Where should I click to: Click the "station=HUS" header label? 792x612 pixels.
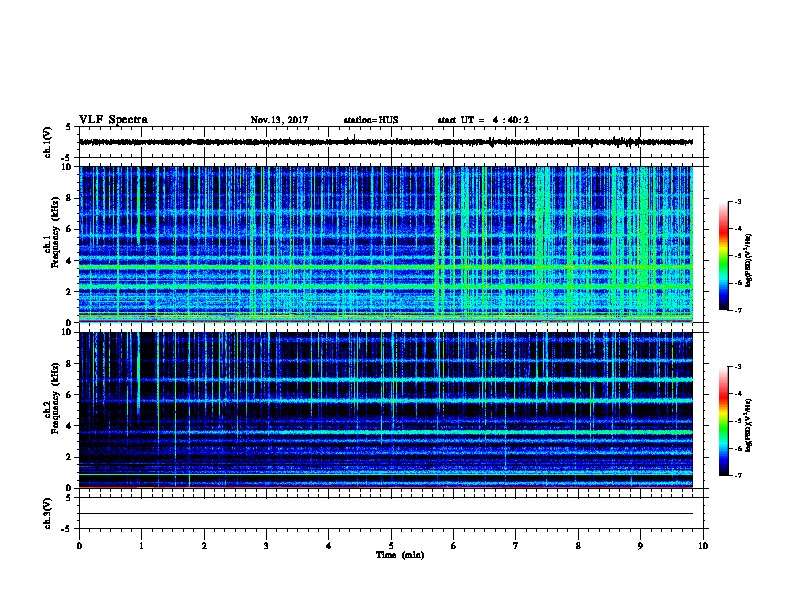click(x=371, y=120)
